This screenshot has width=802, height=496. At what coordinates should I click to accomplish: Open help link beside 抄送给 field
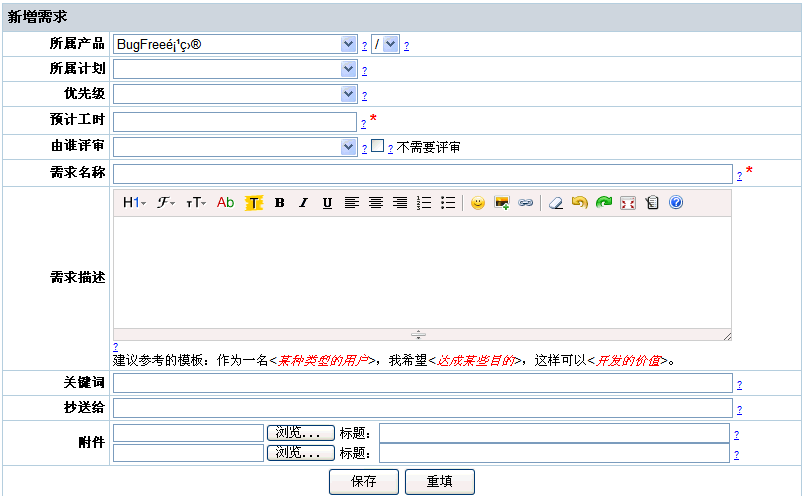(x=739, y=410)
